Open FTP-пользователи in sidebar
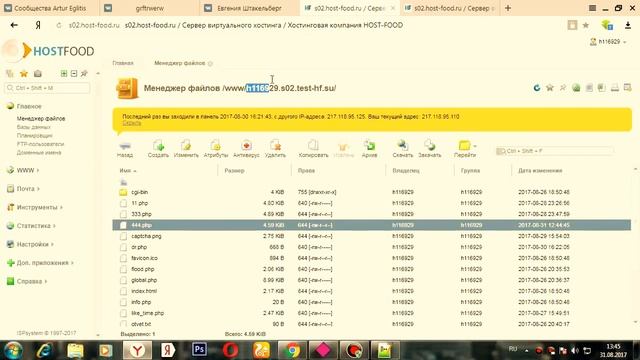Viewport: 640px width, 360px height. [40, 144]
